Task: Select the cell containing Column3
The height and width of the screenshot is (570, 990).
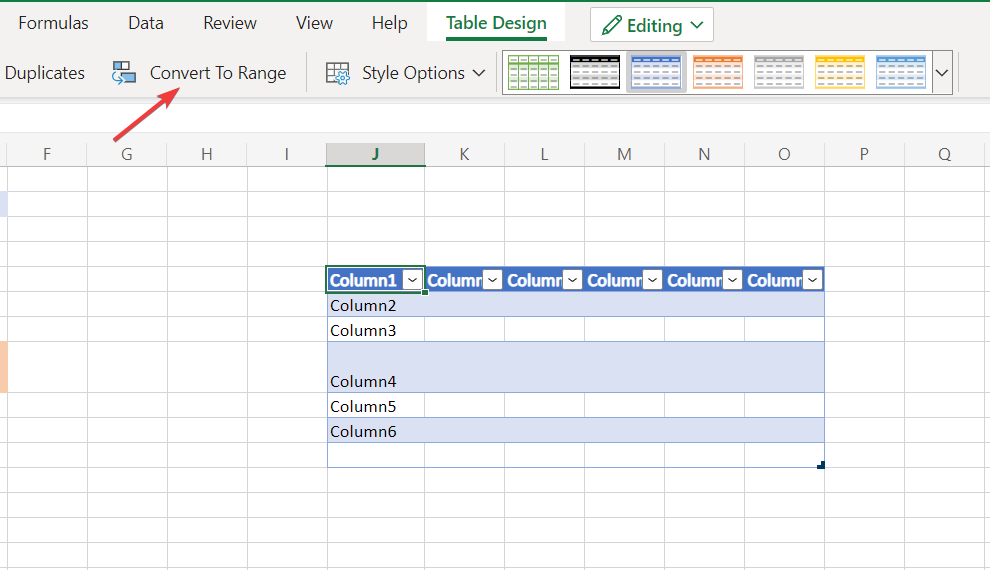Action: (376, 330)
